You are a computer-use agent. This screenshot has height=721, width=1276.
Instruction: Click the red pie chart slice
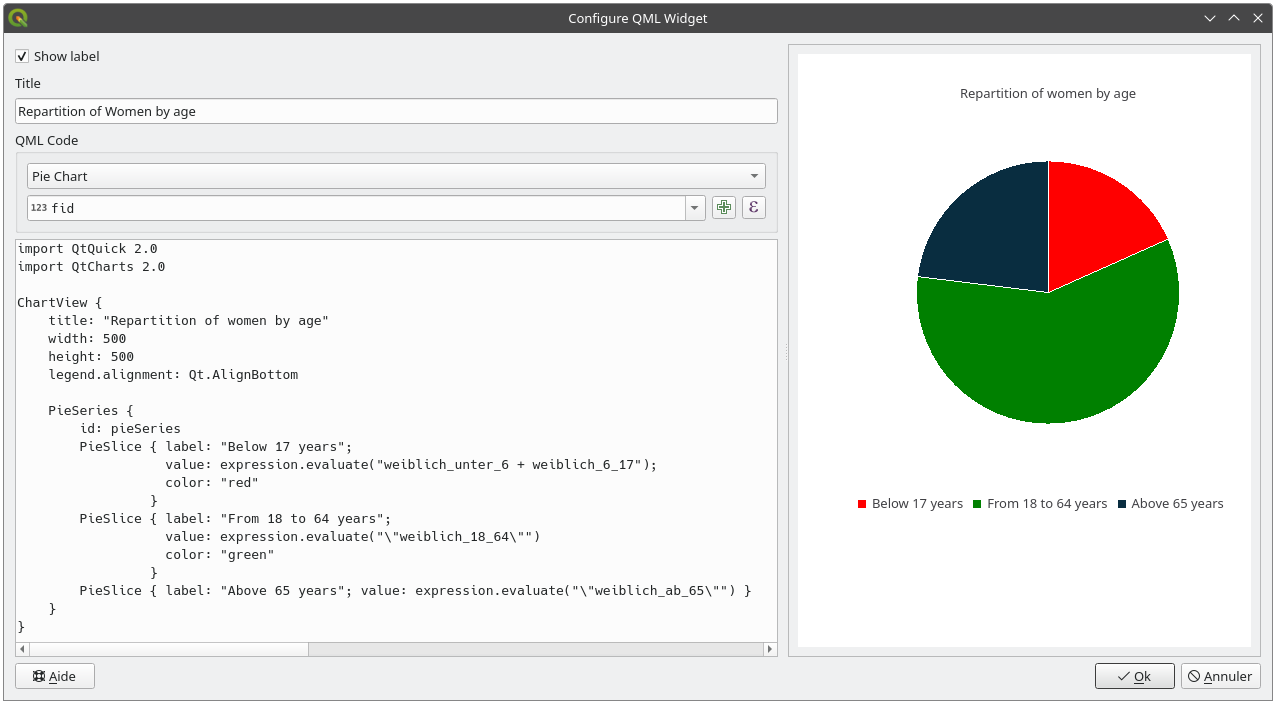click(1095, 225)
